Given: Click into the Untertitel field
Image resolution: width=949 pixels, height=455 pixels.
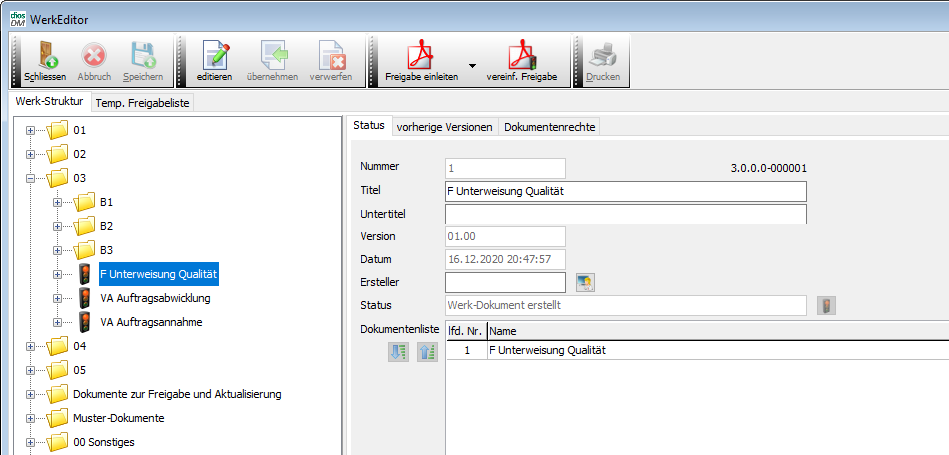Looking at the screenshot, I should [x=625, y=213].
